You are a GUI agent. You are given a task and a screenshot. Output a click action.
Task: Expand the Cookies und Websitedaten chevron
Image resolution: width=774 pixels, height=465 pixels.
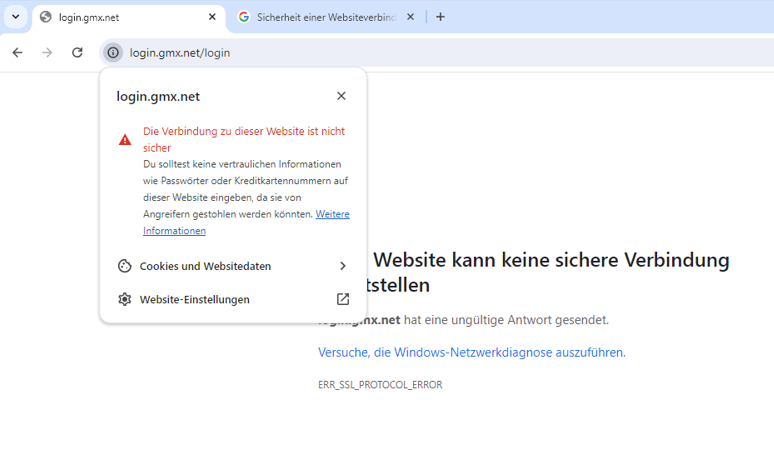tap(343, 266)
